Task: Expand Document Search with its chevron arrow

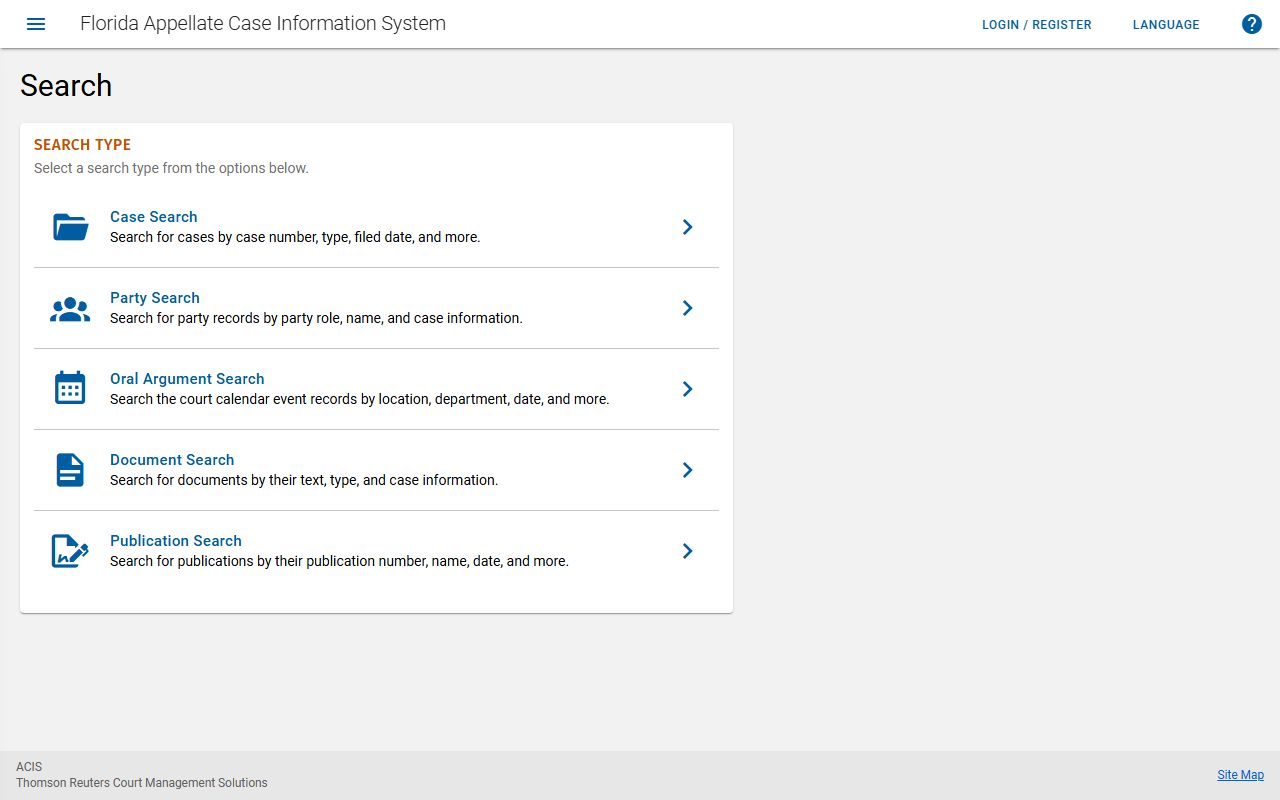Action: [687, 470]
